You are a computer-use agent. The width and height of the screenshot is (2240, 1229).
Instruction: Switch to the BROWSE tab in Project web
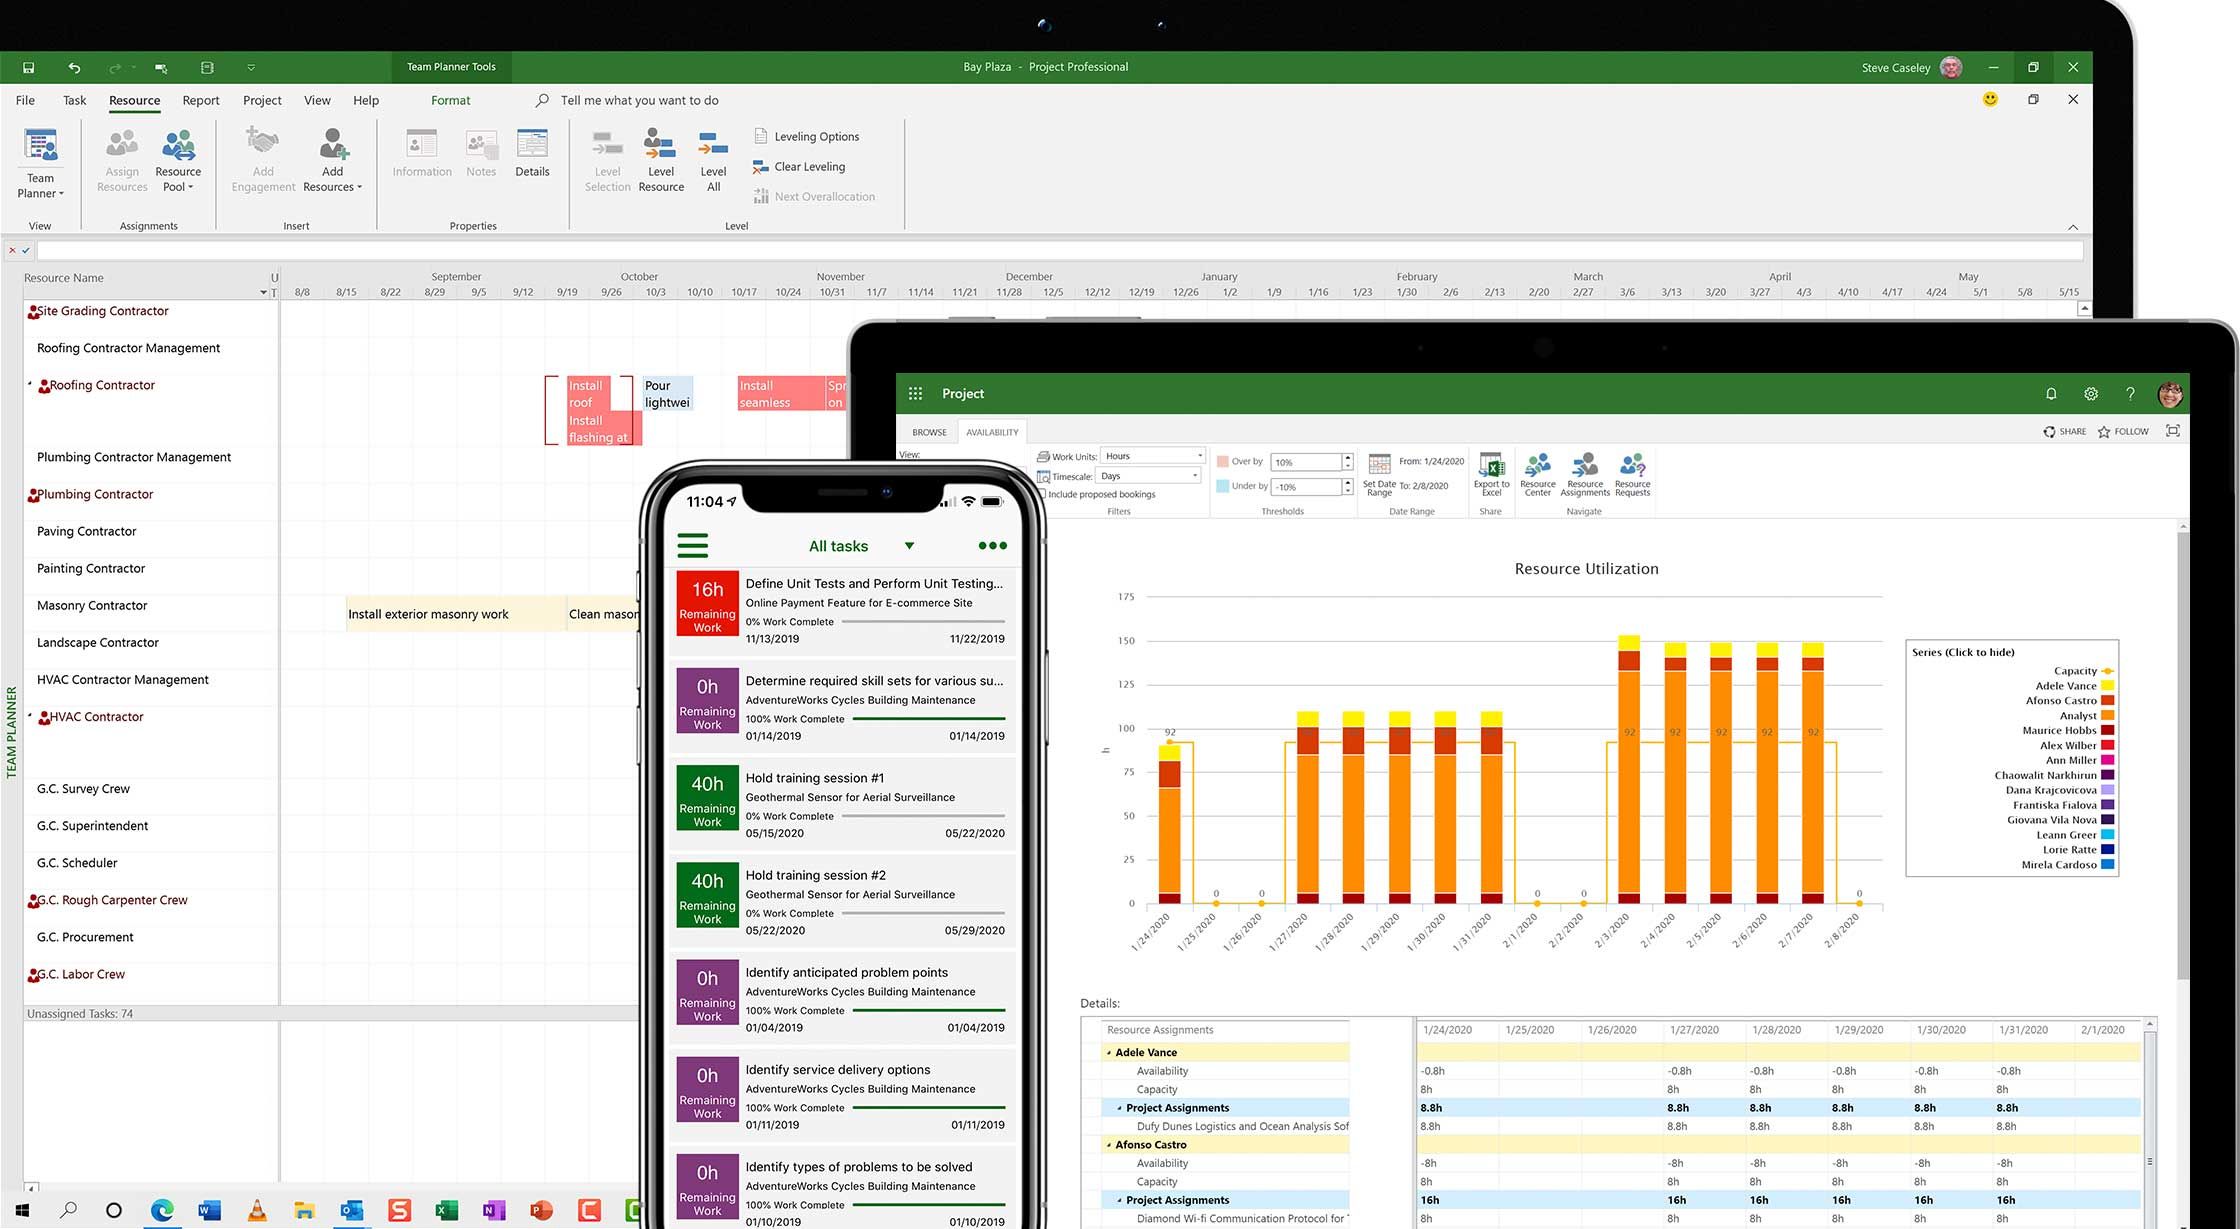[x=929, y=432]
